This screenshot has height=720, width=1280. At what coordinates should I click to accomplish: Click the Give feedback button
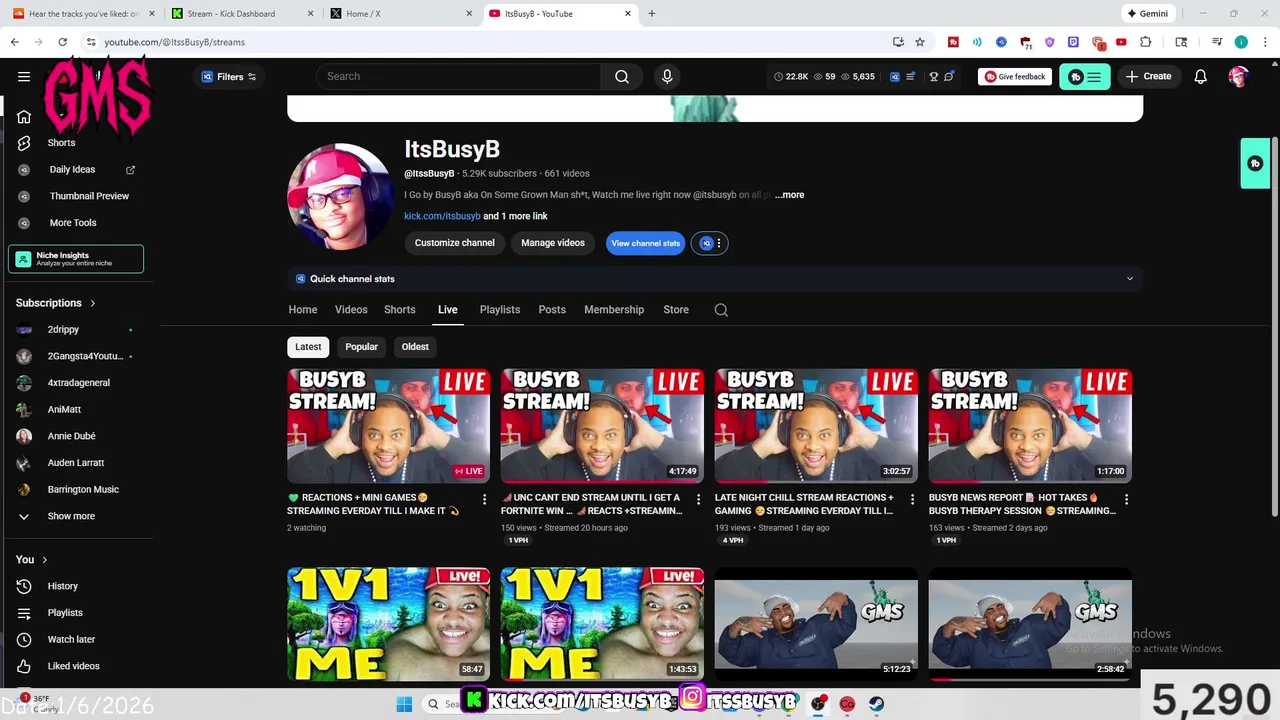(x=1015, y=76)
